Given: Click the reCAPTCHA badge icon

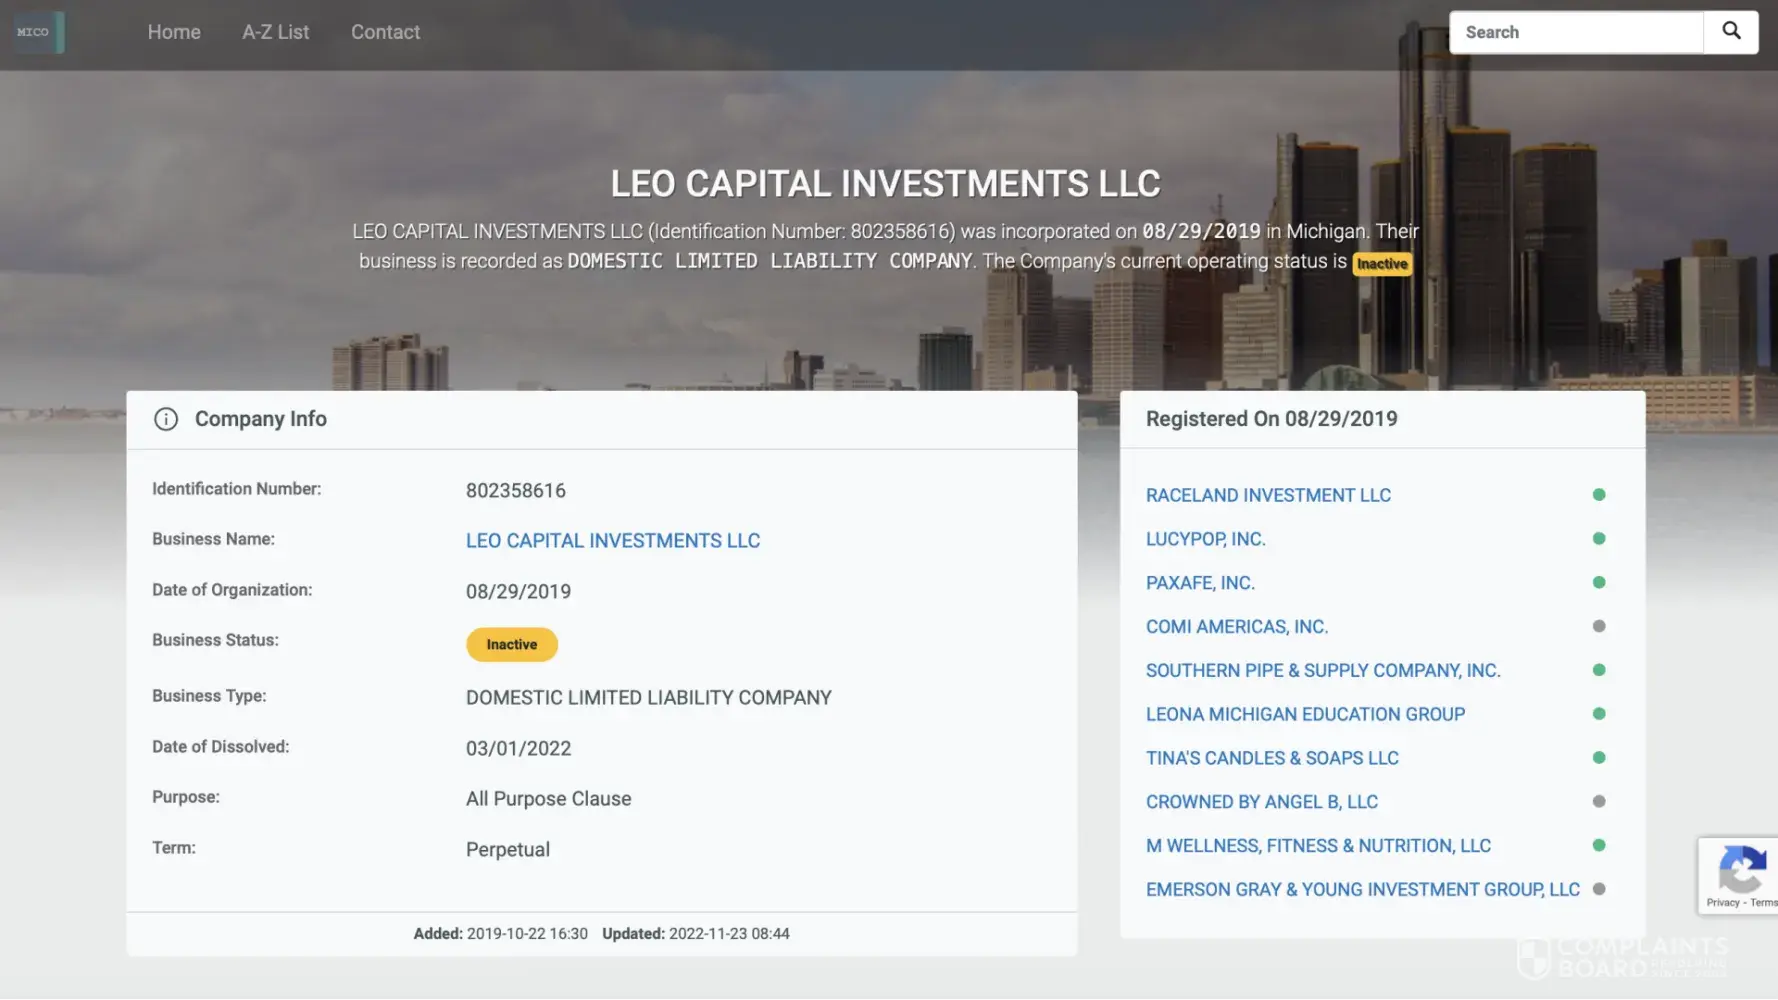Looking at the screenshot, I should pos(1740,872).
